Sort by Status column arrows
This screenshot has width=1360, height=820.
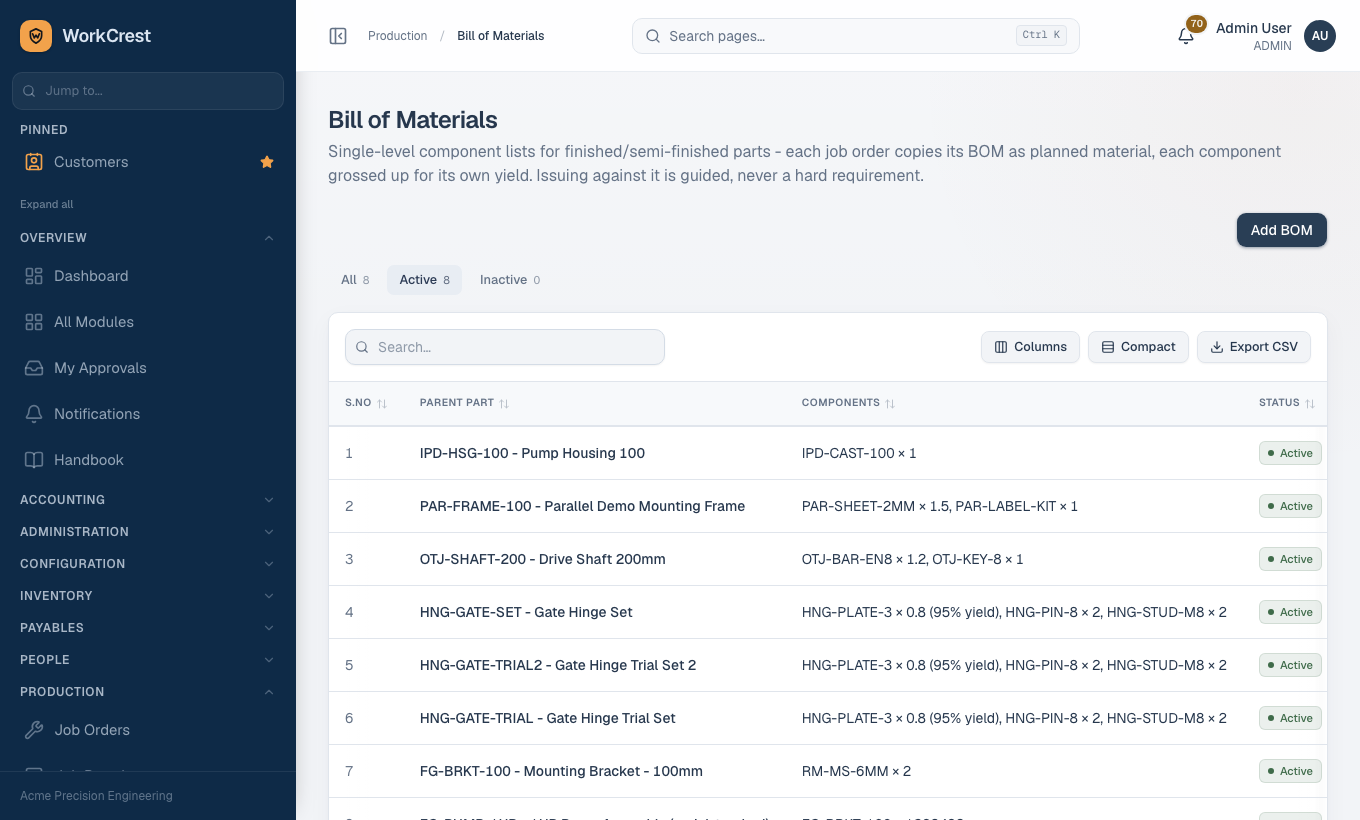(x=1310, y=403)
